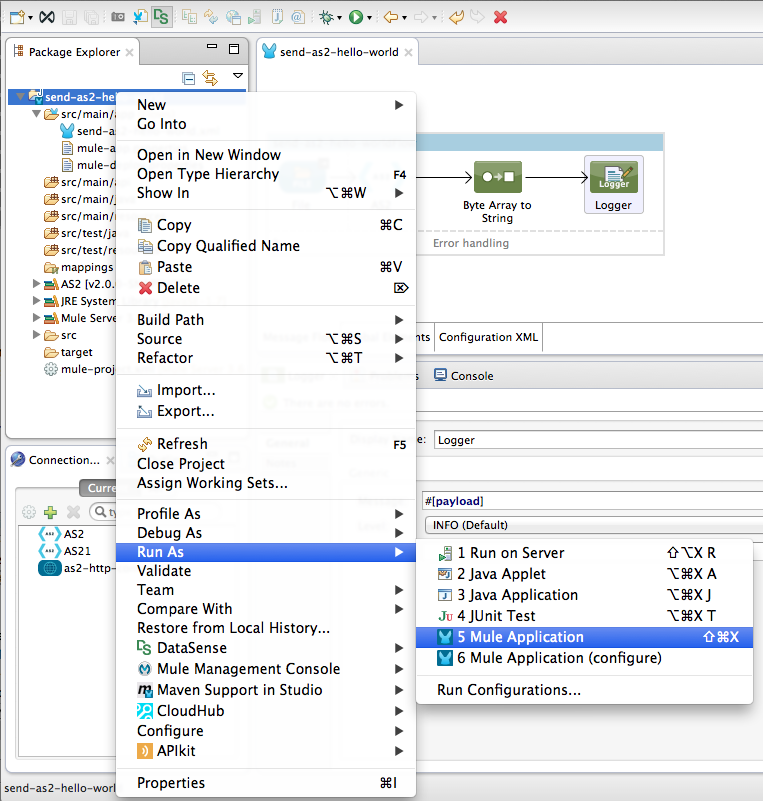763x801 pixels.
Task: Switch to the Configuration XML tab
Action: [x=489, y=337]
